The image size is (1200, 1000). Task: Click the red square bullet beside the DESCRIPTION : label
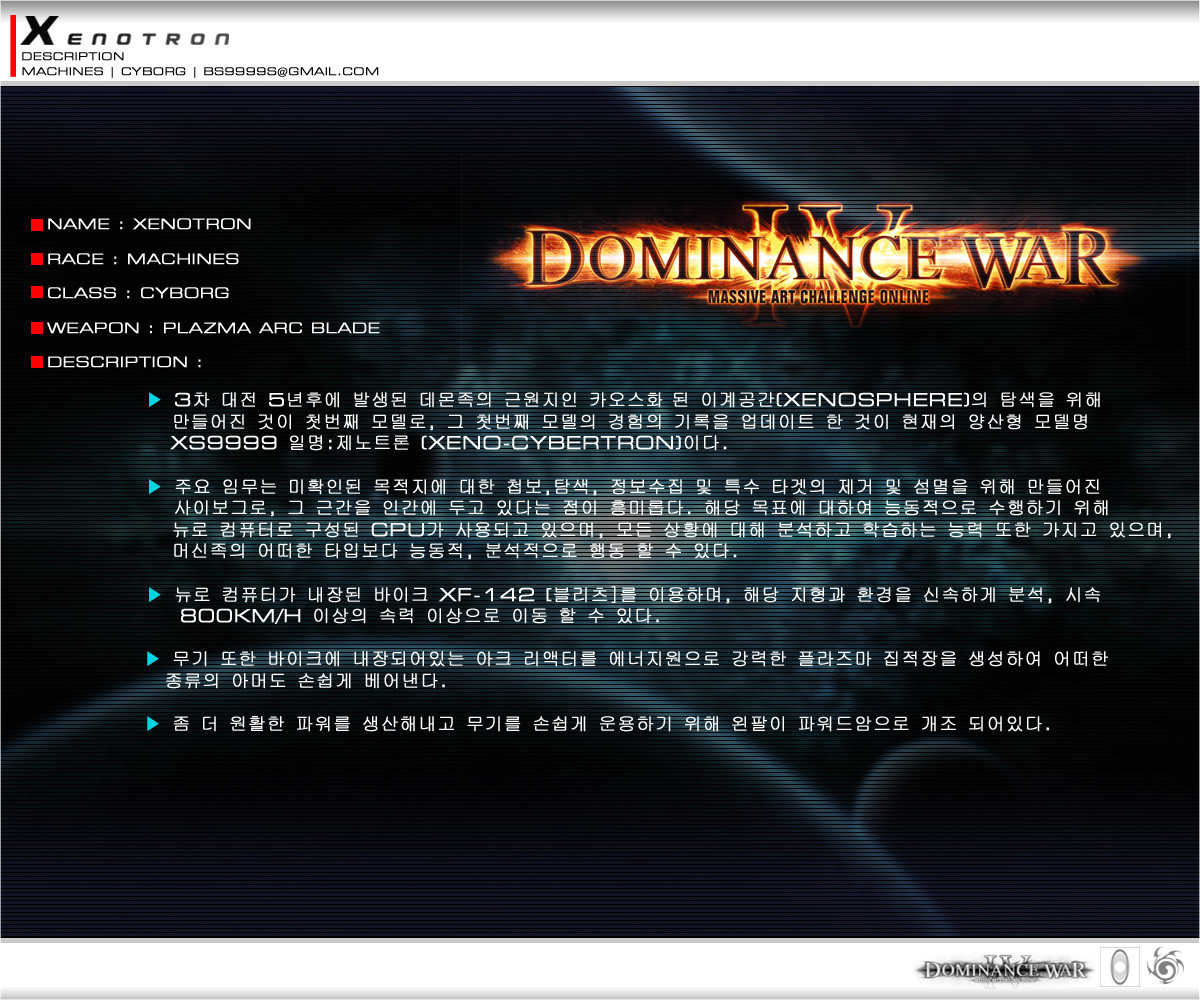[x=37, y=362]
